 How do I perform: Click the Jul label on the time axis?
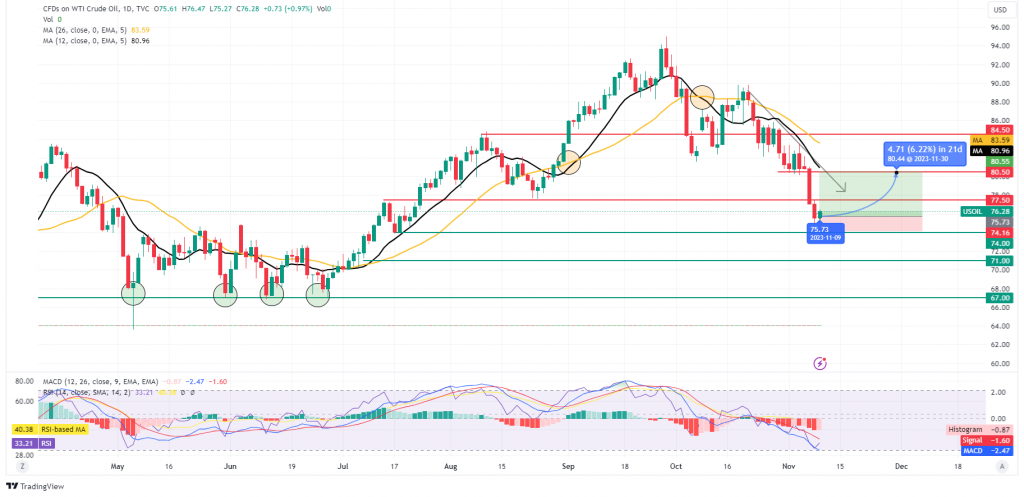[x=344, y=467]
